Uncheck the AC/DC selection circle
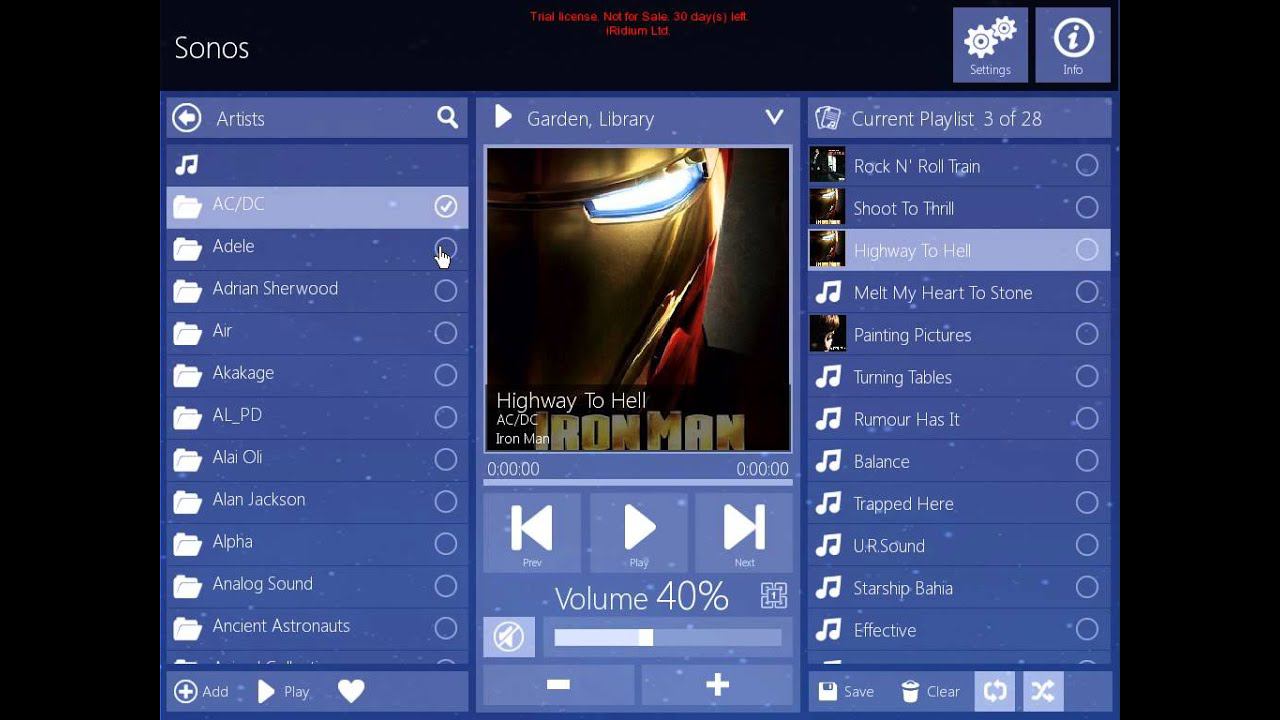Screen dimensions: 1280x720 click(446, 206)
